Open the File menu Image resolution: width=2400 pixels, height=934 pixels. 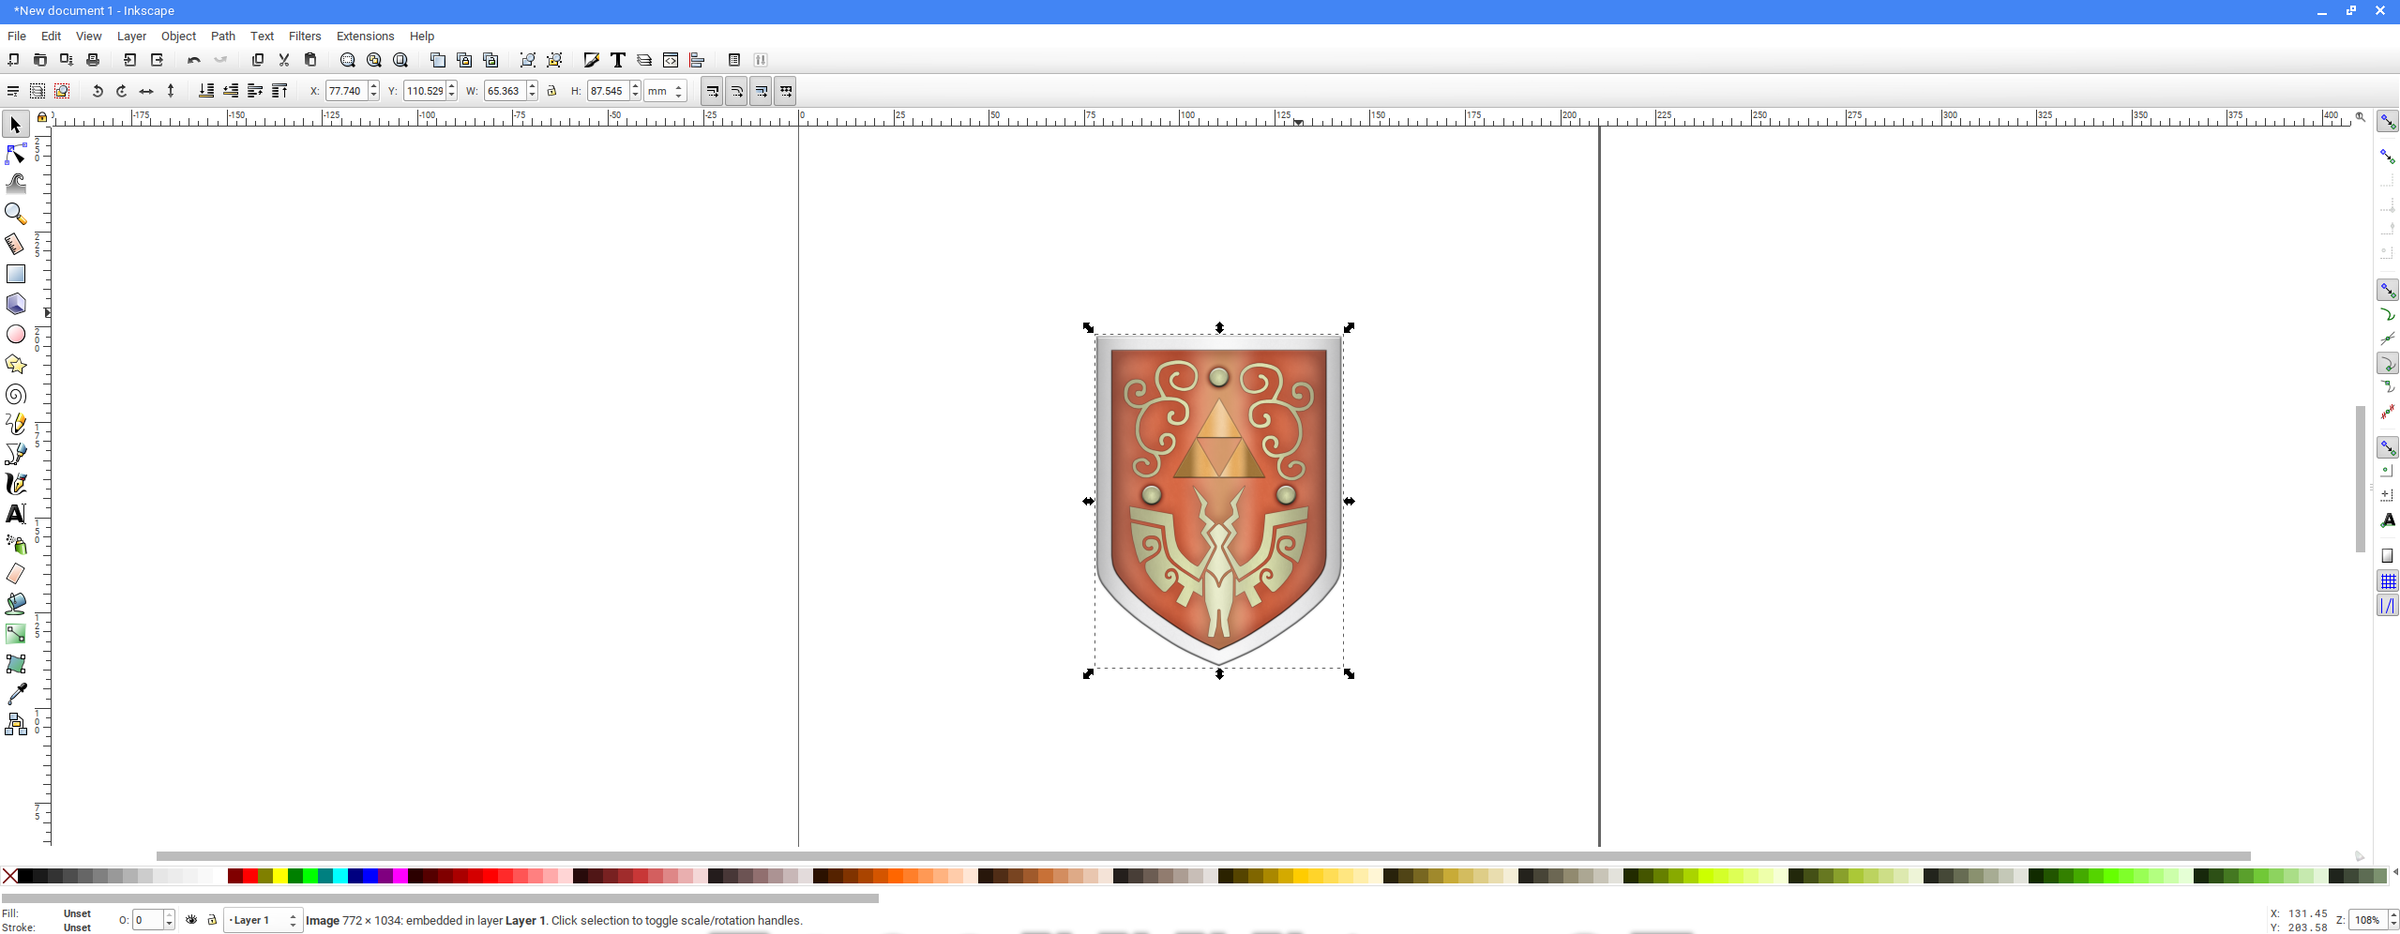point(17,36)
